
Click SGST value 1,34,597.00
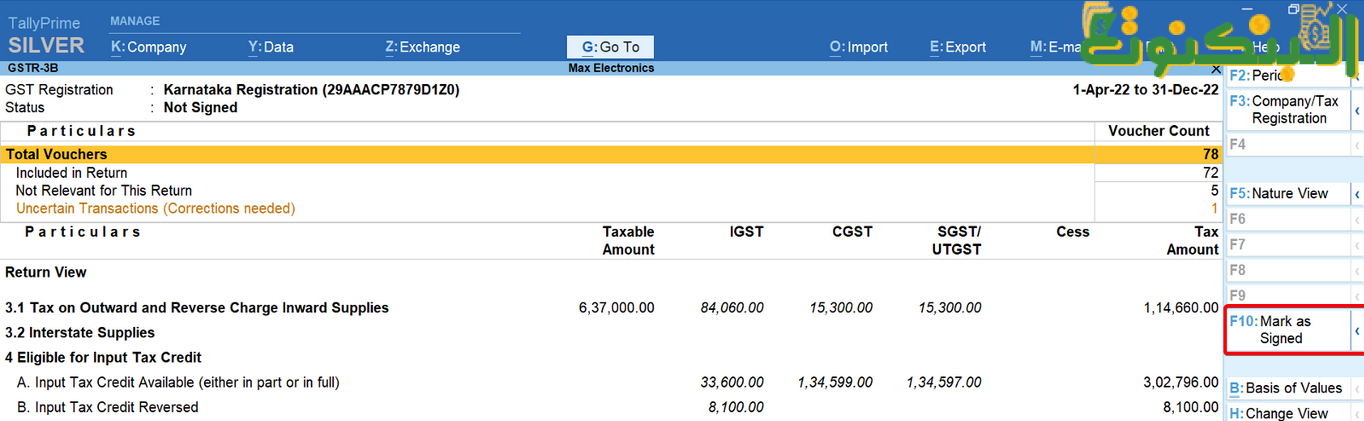click(943, 382)
